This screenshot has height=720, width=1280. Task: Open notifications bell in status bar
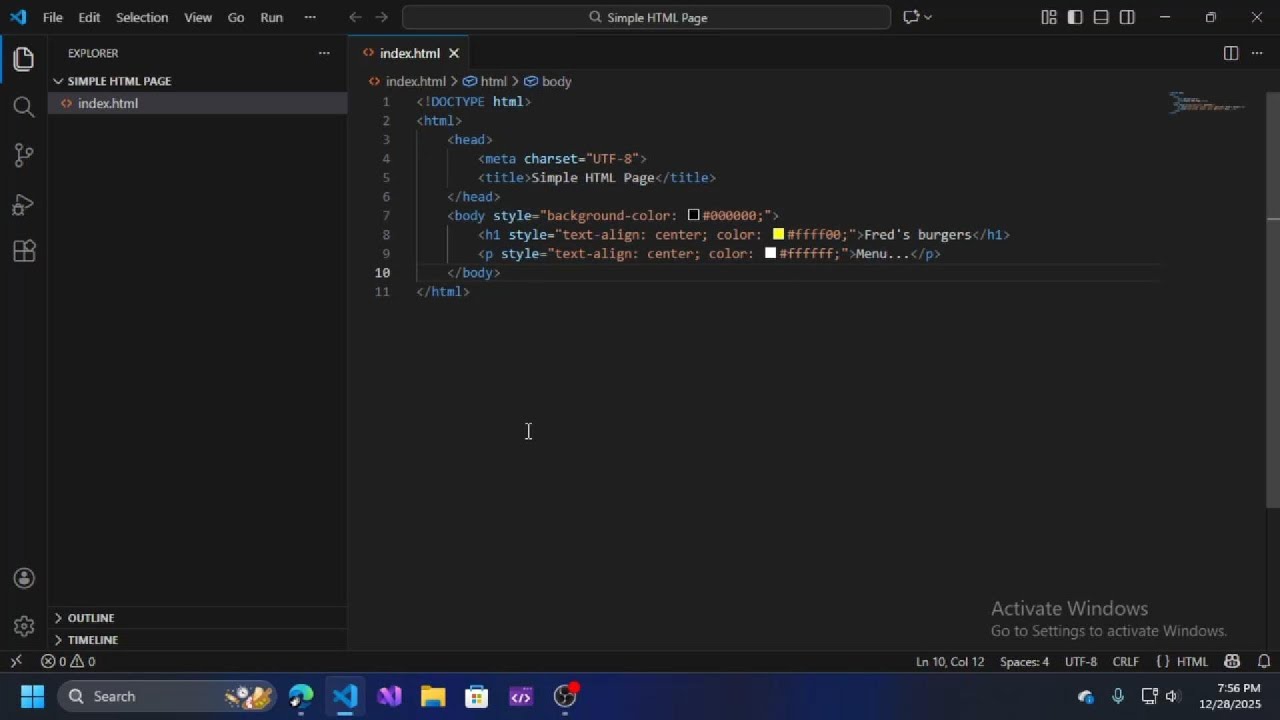(1264, 661)
